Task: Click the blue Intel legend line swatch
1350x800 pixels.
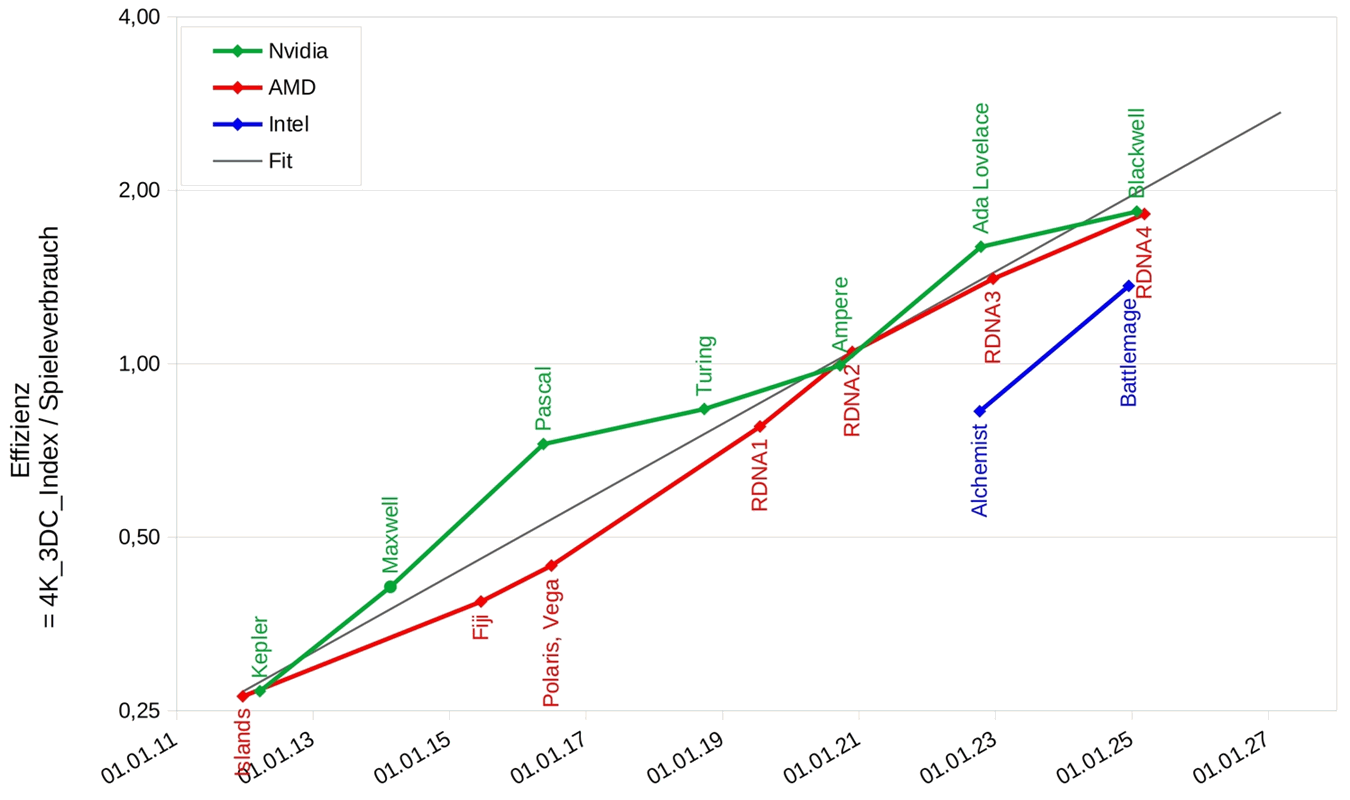Action: [x=237, y=124]
